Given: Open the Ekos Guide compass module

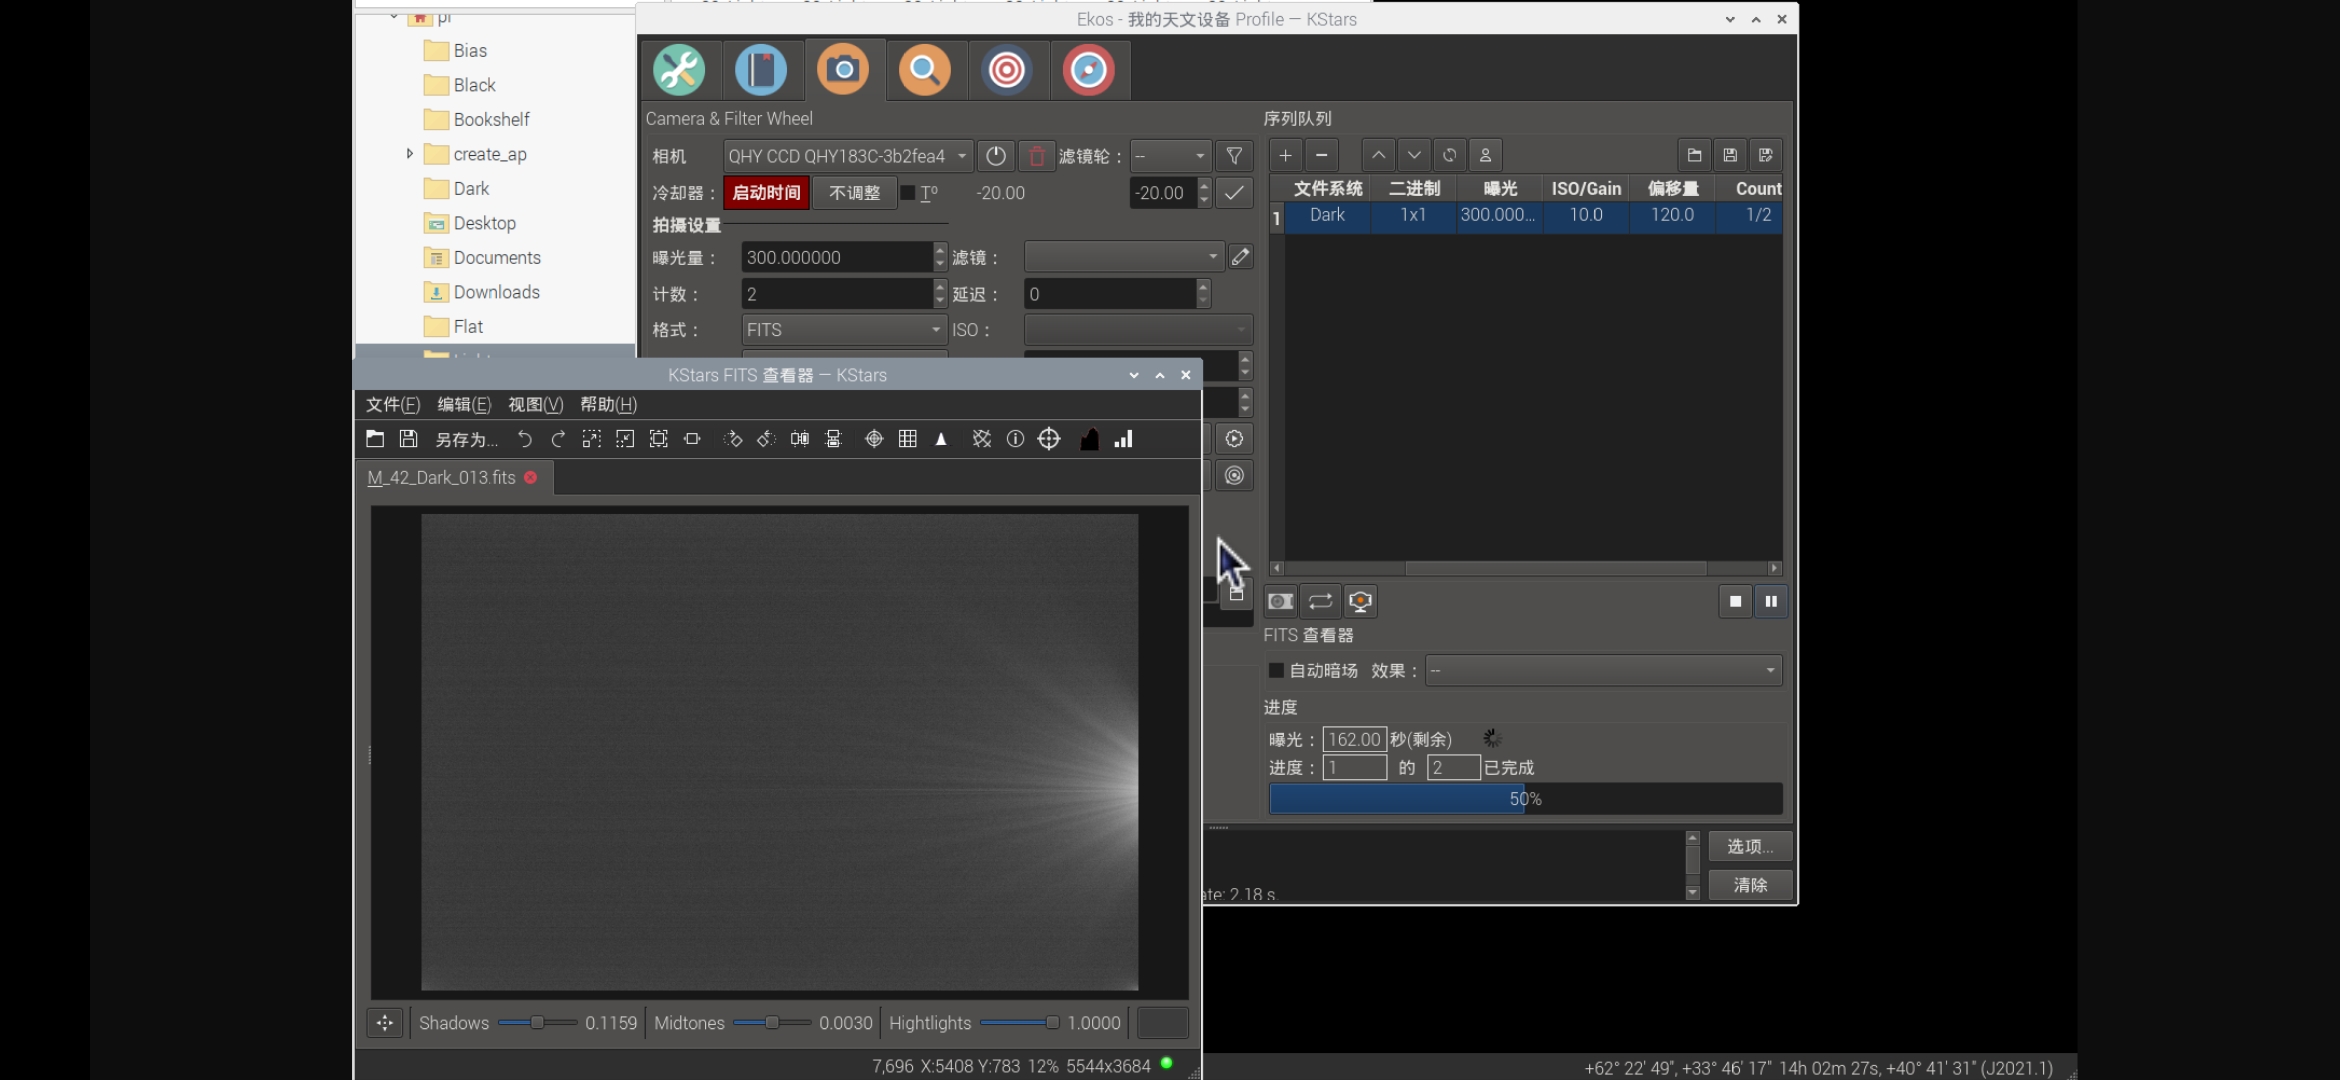Looking at the screenshot, I should click(1089, 70).
